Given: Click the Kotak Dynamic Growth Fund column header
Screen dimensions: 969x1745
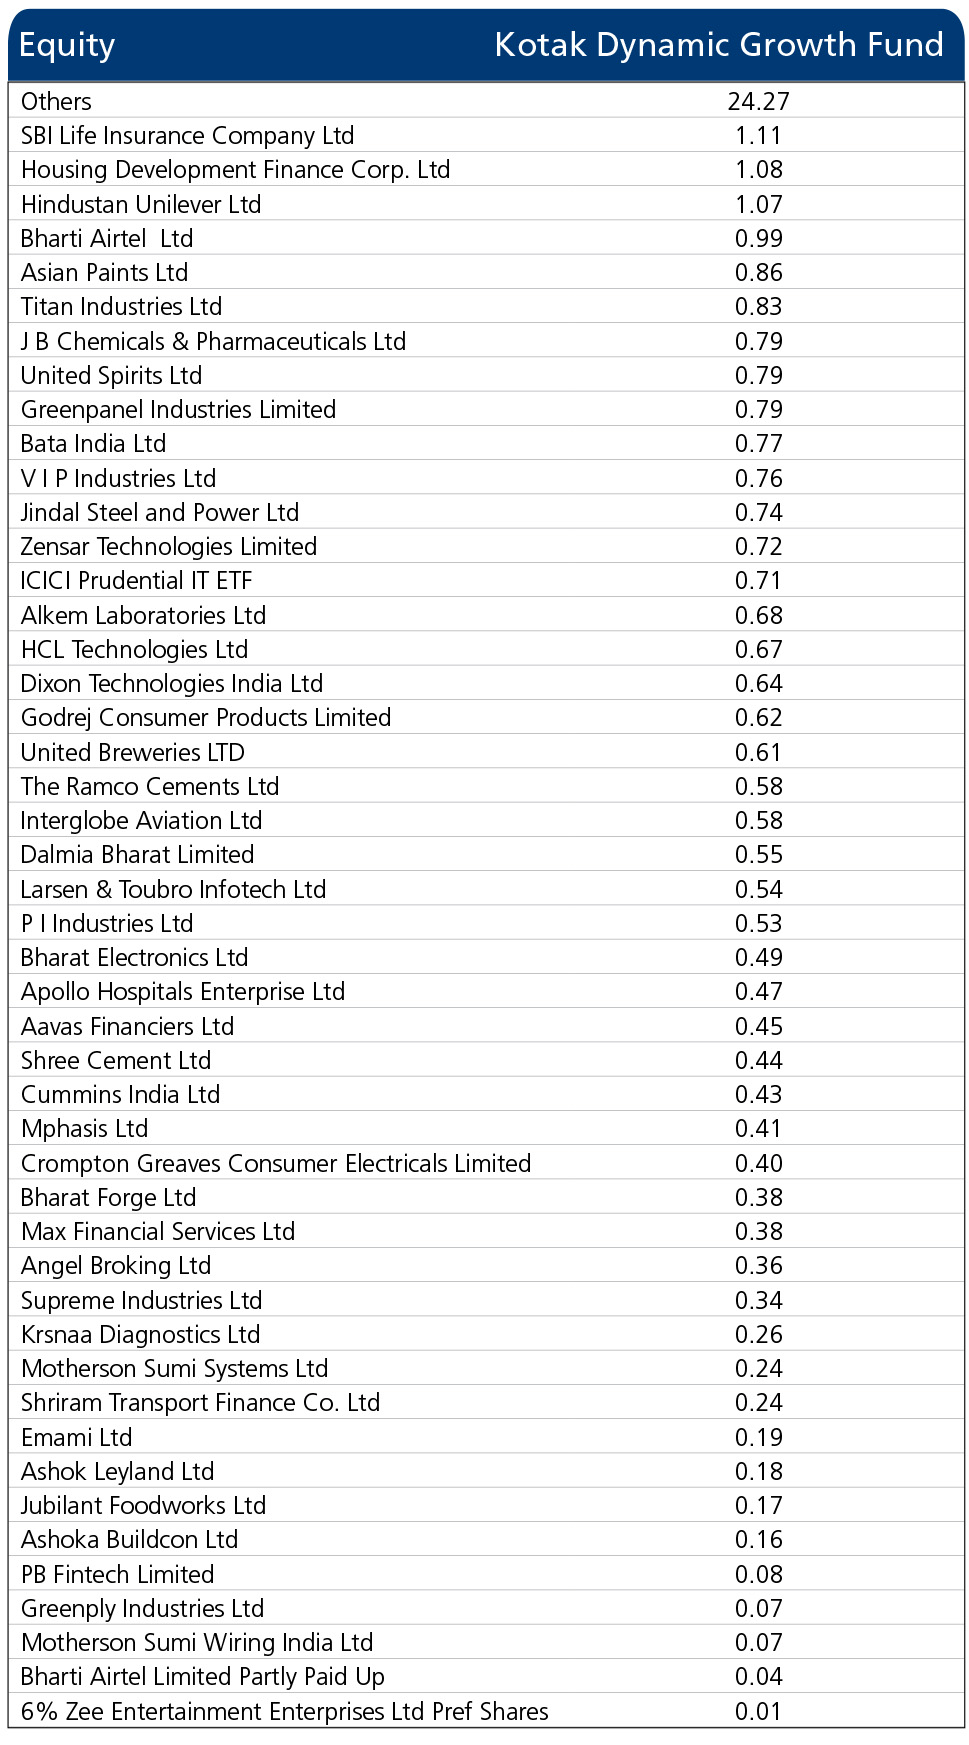Looking at the screenshot, I should (719, 45).
